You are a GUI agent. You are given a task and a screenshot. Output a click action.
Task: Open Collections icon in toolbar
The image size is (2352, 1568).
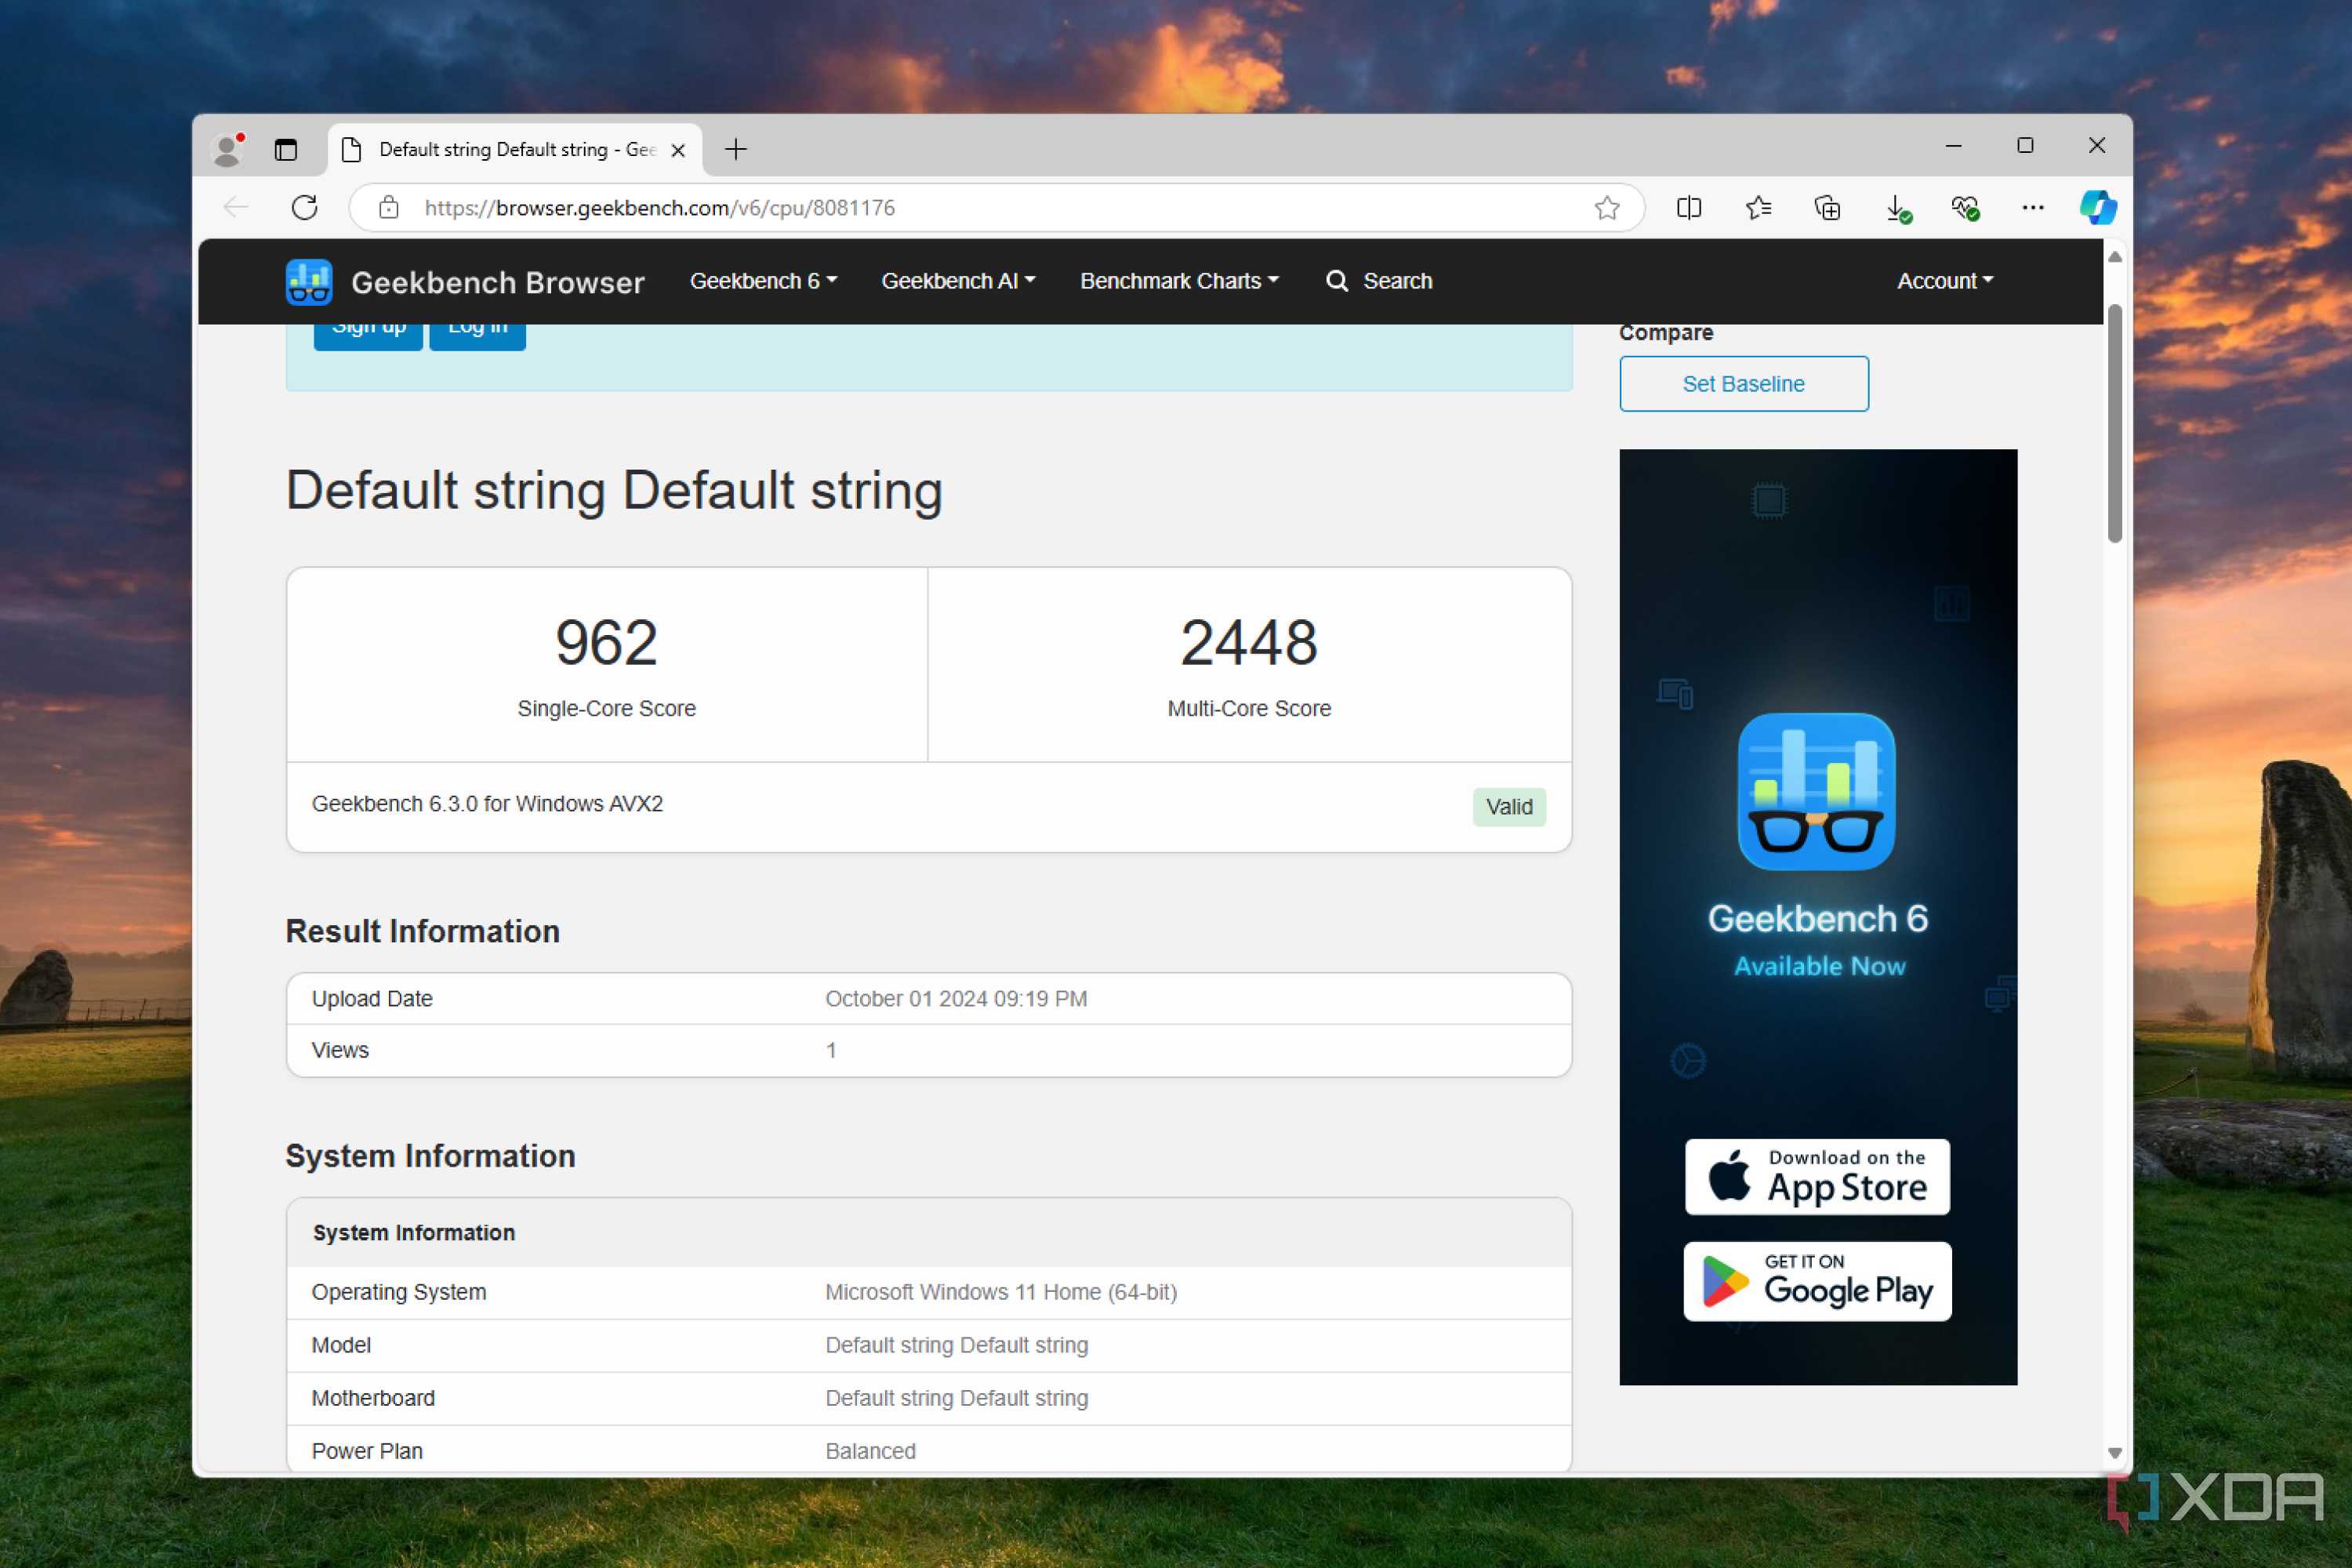pos(1827,208)
